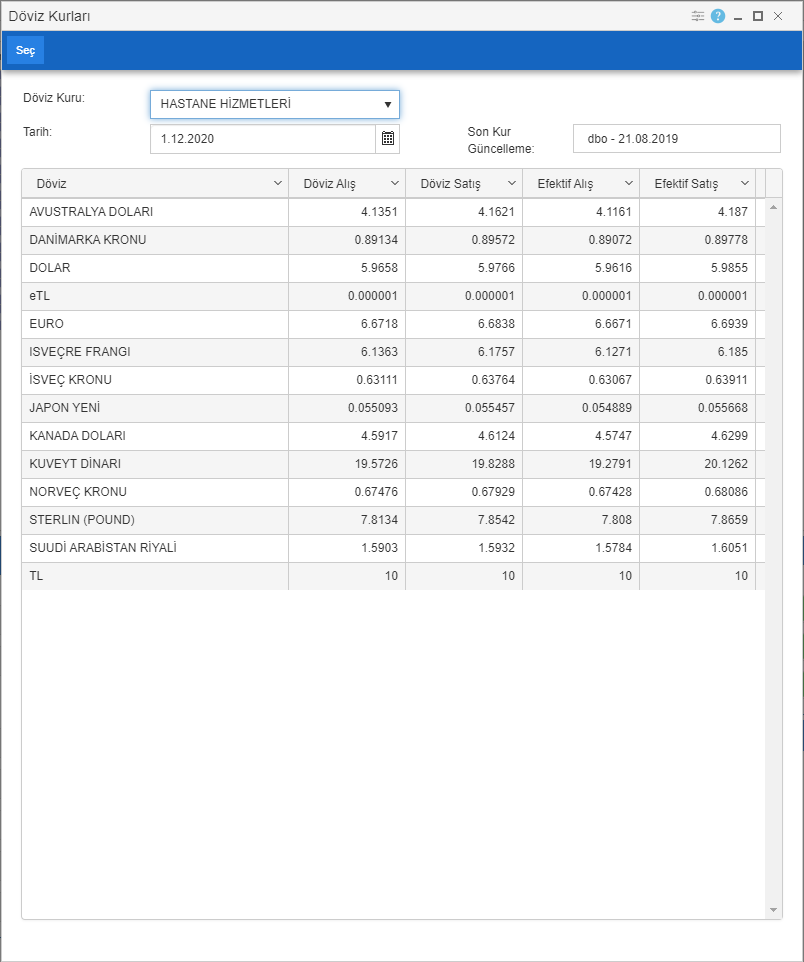804x962 pixels.
Task: Click the Seç button
Action: point(25,50)
